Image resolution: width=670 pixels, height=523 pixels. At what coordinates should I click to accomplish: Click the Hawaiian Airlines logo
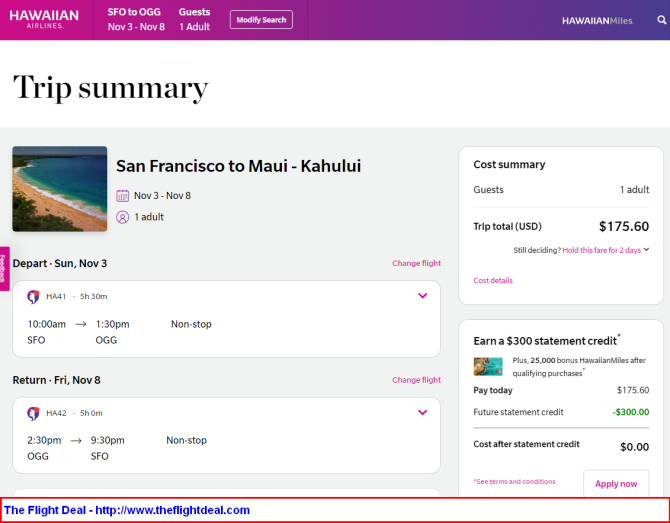(x=44, y=19)
